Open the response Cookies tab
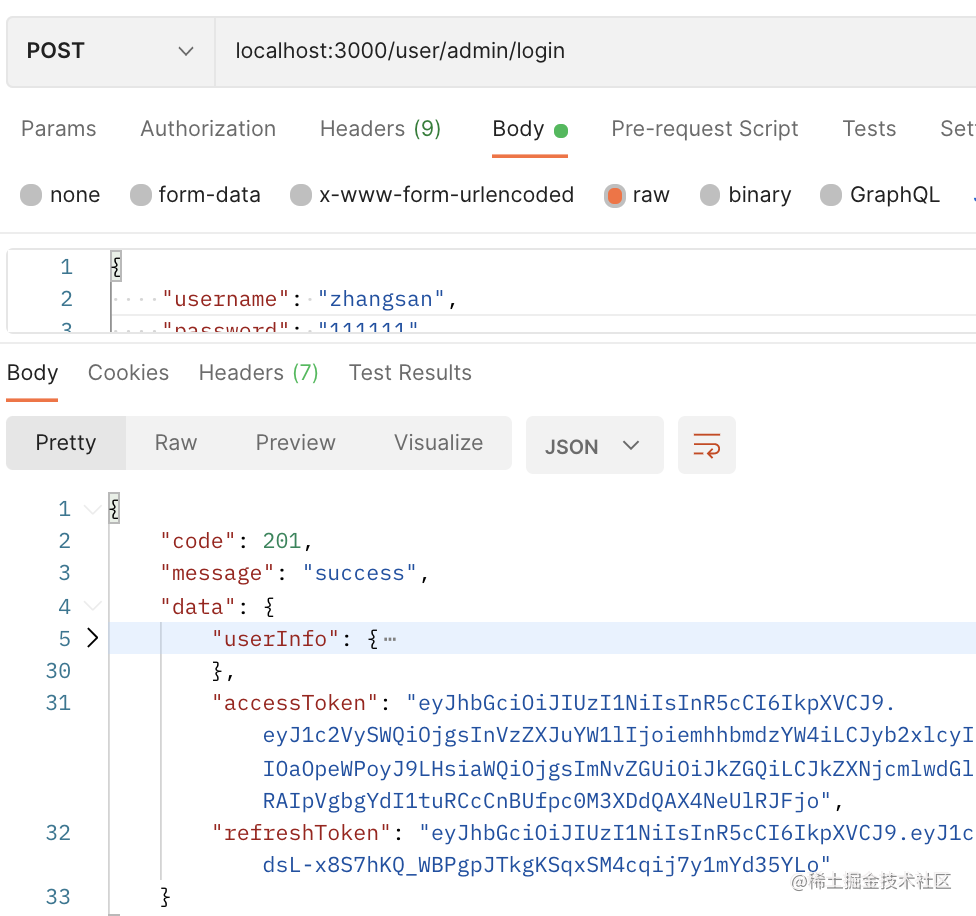976x916 pixels. click(x=128, y=373)
